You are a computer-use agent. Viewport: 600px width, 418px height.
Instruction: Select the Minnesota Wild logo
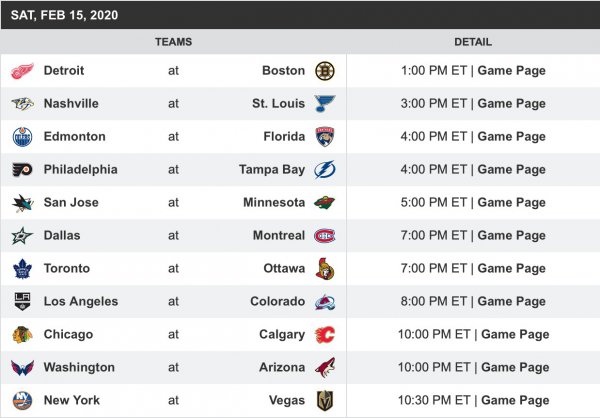[x=325, y=203]
